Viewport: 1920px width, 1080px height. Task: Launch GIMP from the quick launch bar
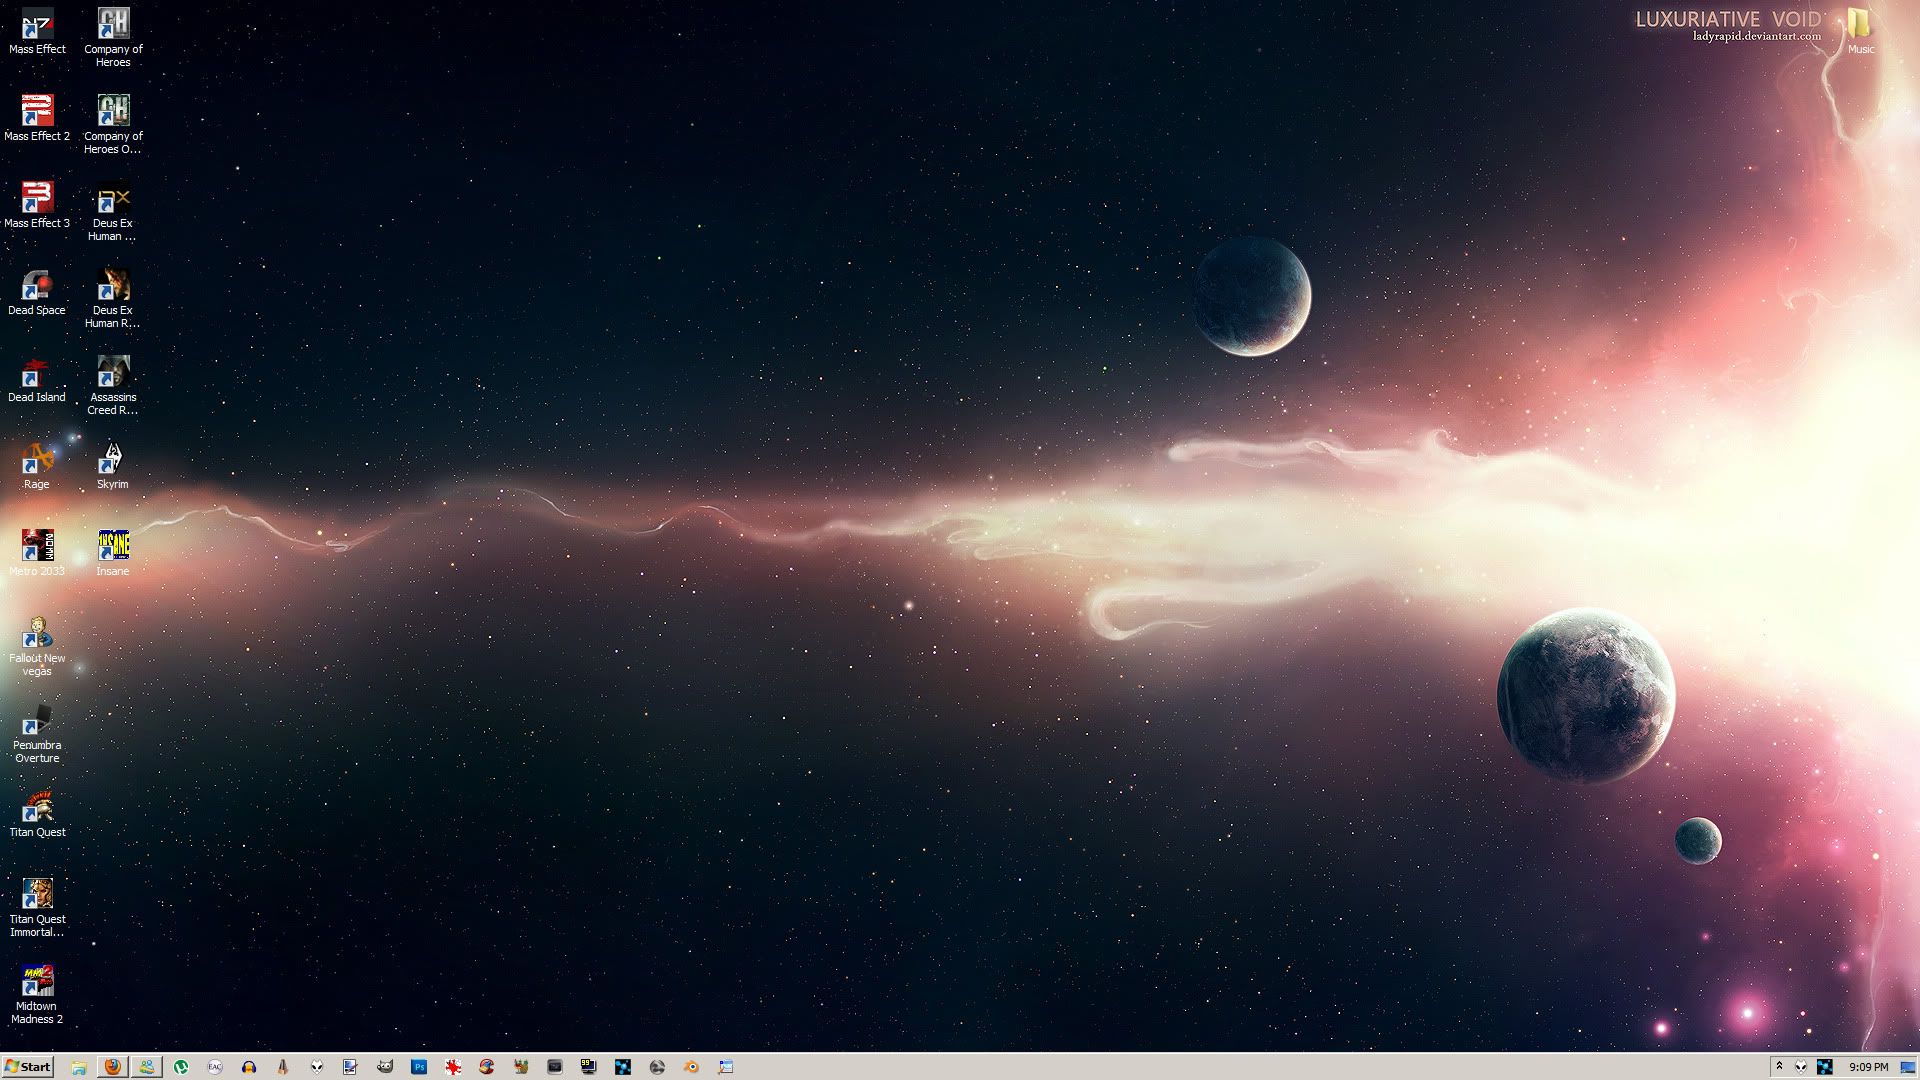click(x=385, y=1067)
